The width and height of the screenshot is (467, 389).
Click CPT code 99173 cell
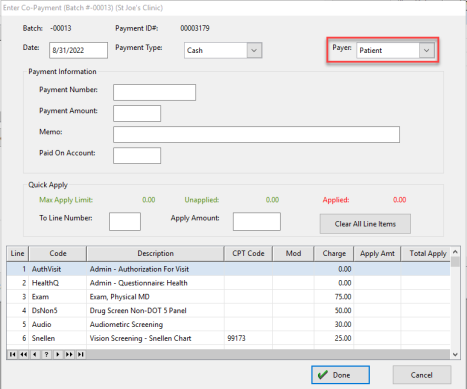tap(248, 338)
